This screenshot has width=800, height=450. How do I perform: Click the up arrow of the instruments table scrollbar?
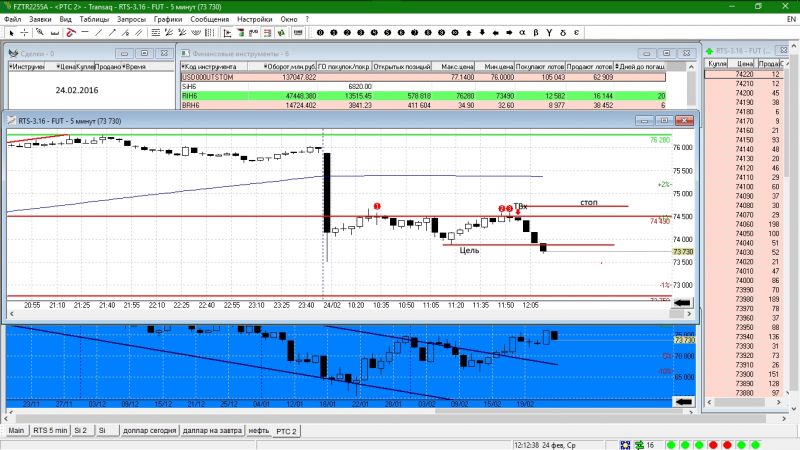[x=691, y=67]
